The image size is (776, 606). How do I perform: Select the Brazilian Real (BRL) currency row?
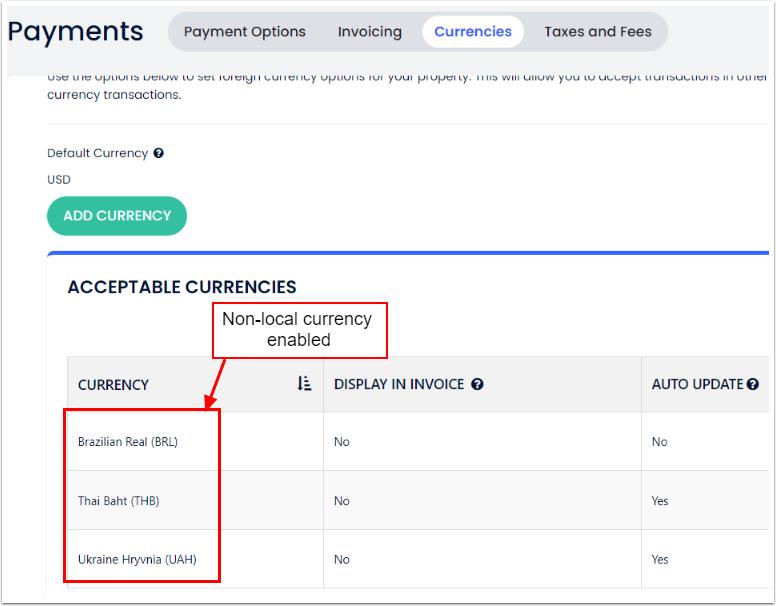click(x=128, y=442)
